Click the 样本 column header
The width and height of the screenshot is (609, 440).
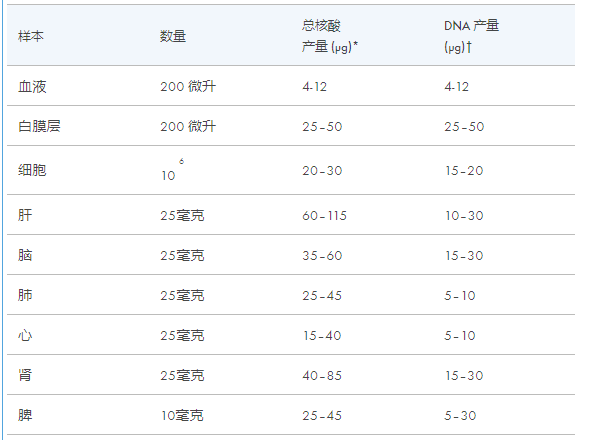click(31, 36)
